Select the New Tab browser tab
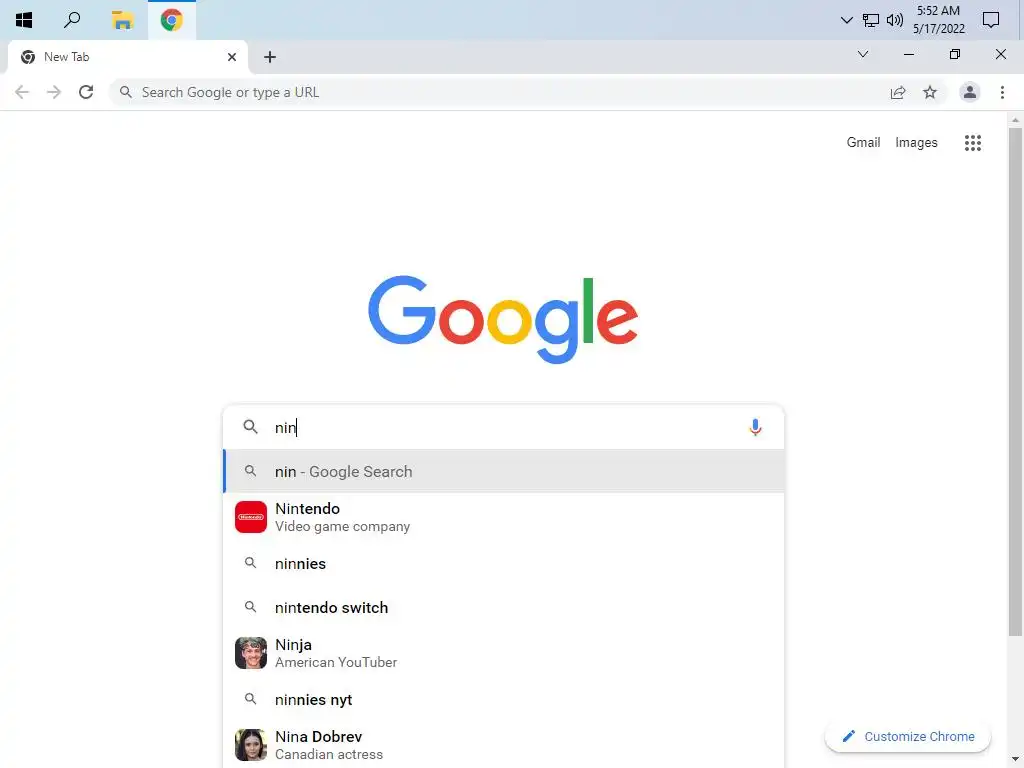This screenshot has height=768, width=1024. coord(127,57)
